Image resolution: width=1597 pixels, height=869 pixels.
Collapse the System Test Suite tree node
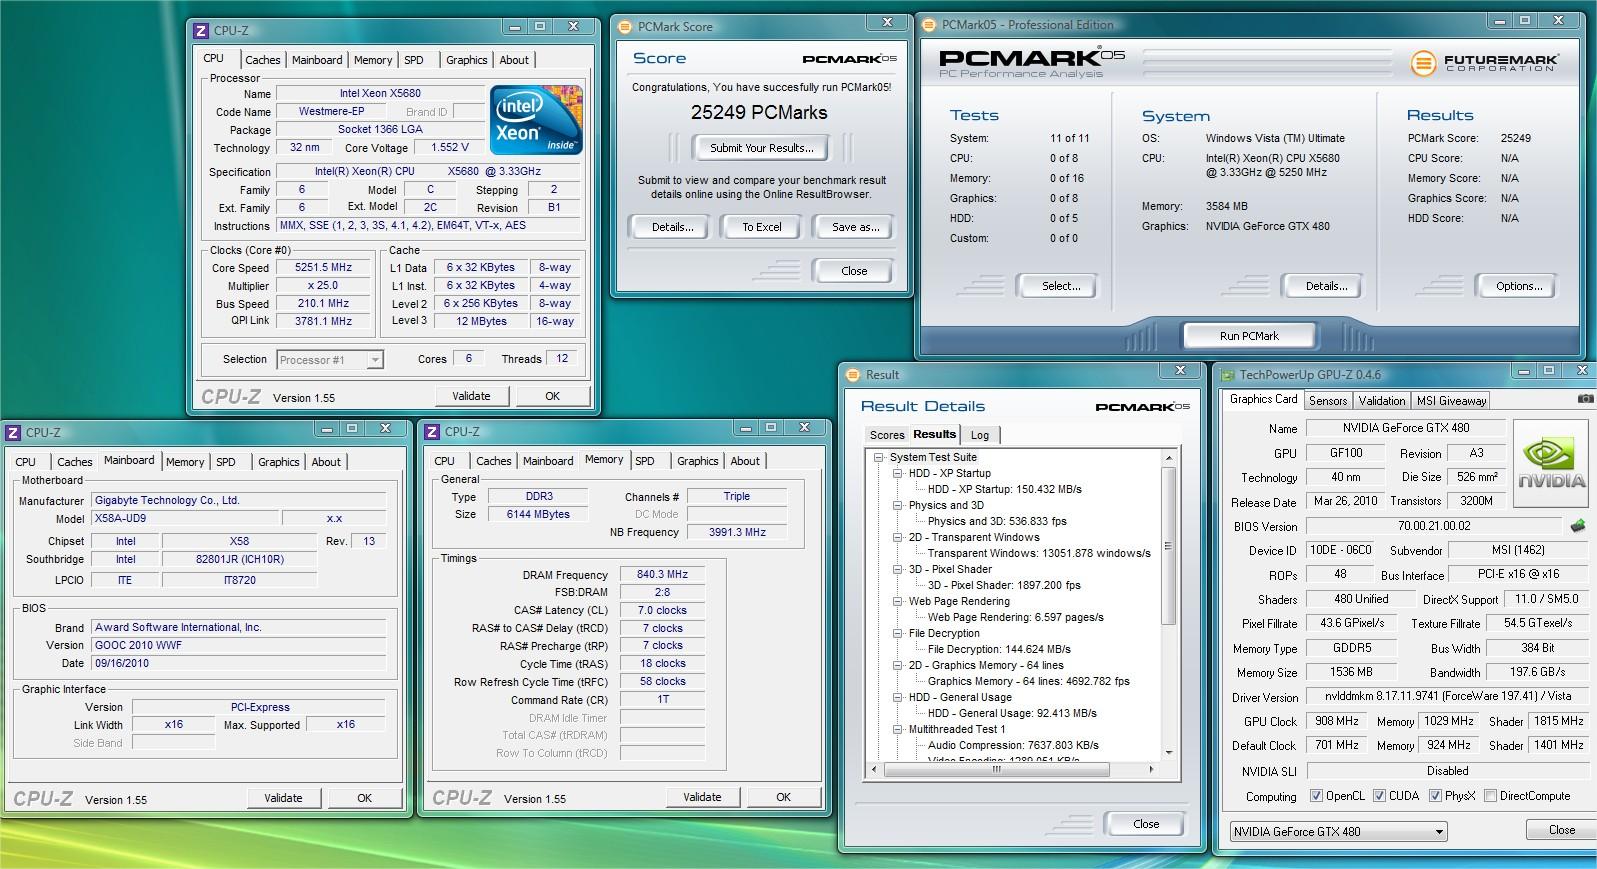(x=879, y=457)
